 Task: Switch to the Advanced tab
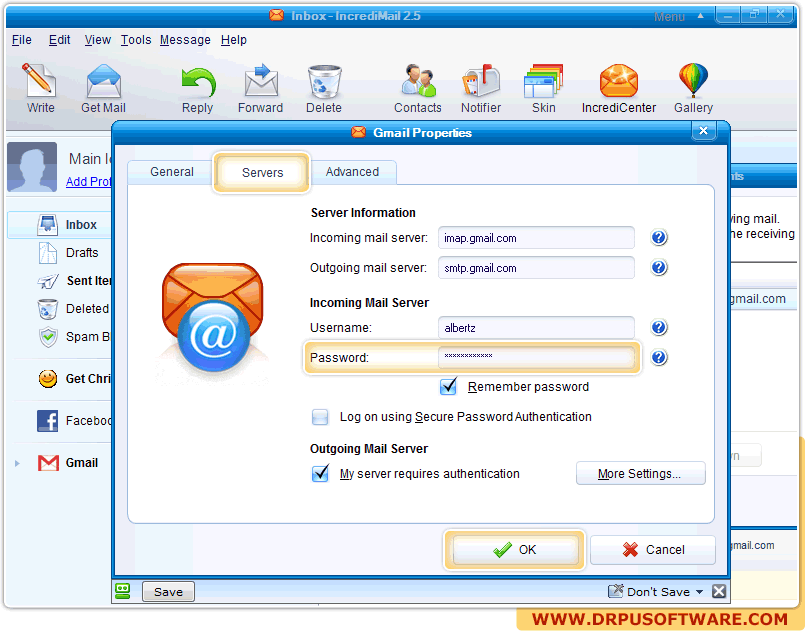(x=352, y=172)
